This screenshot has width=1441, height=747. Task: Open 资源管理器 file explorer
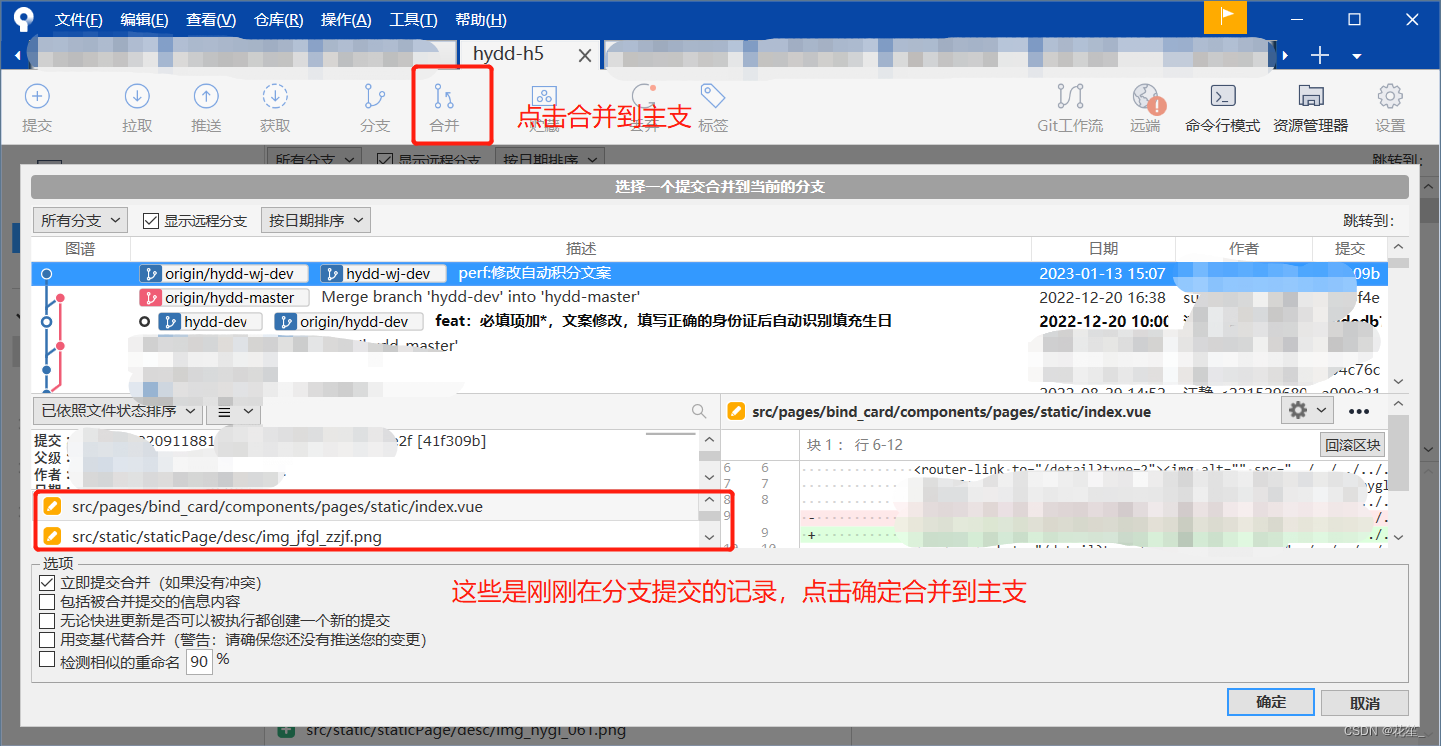[1310, 108]
